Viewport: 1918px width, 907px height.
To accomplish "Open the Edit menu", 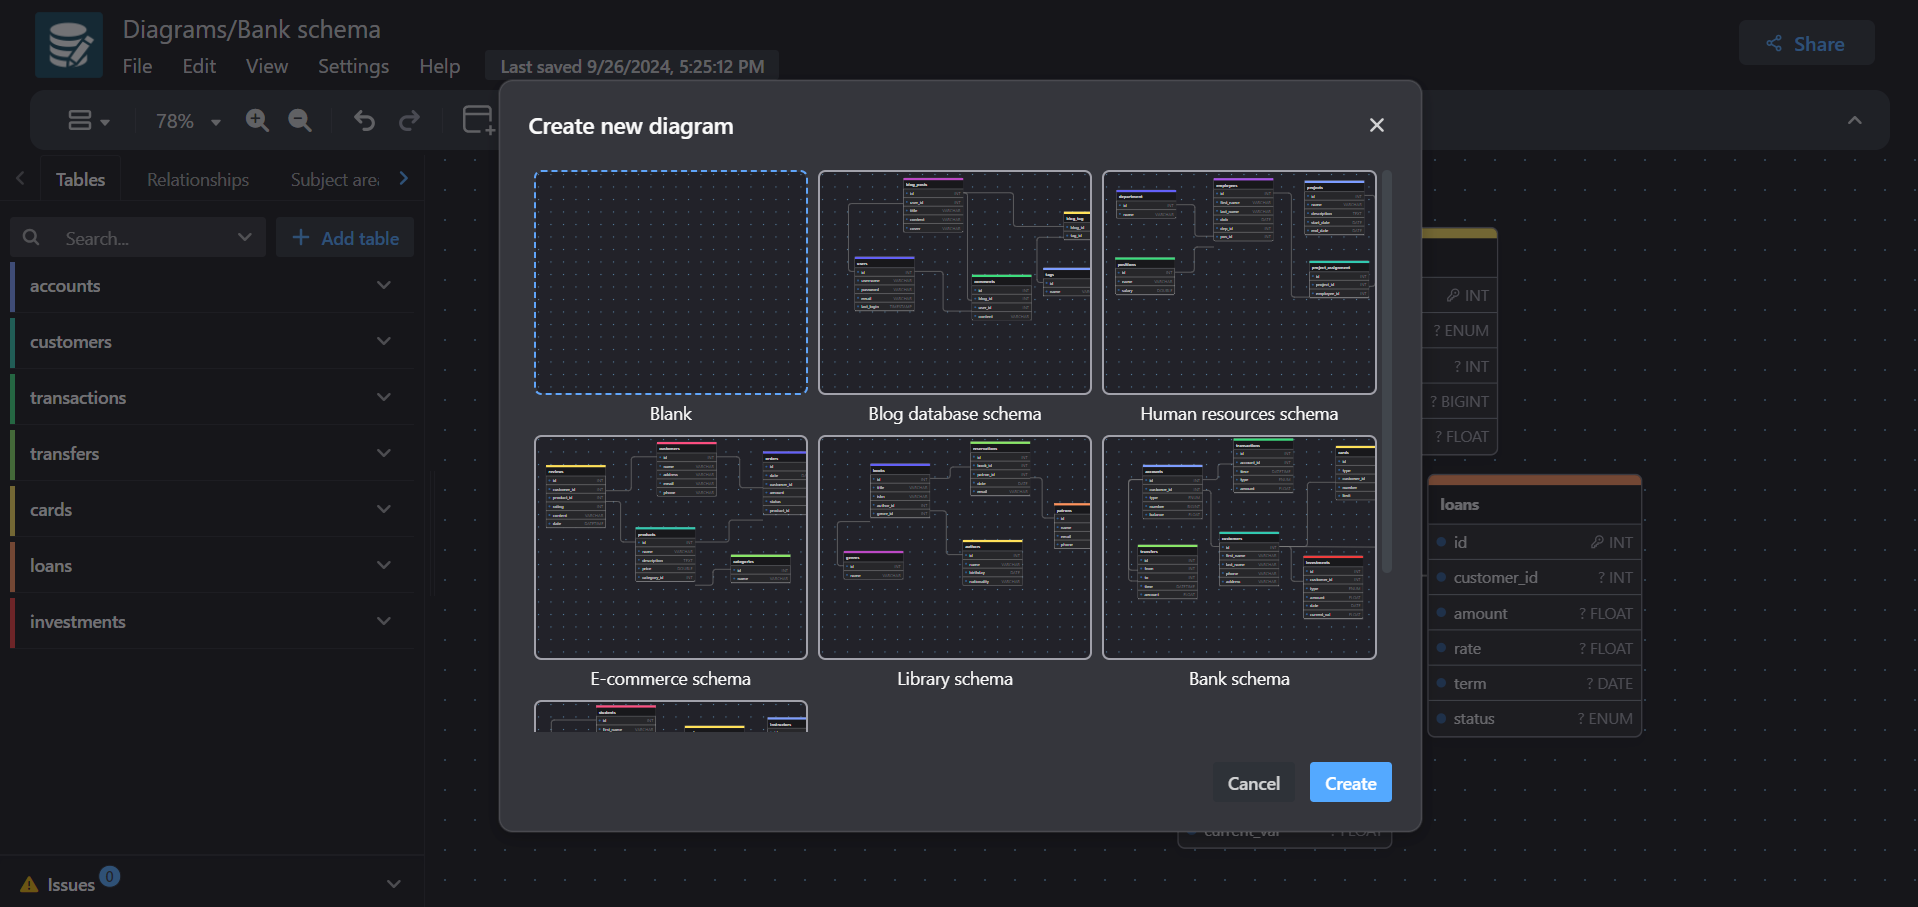I will [x=199, y=66].
